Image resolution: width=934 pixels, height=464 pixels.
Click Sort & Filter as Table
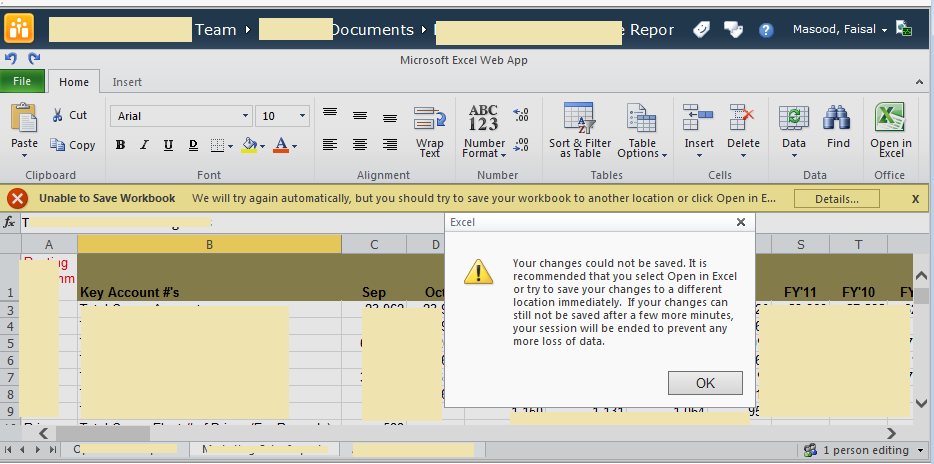pyautogui.click(x=580, y=131)
